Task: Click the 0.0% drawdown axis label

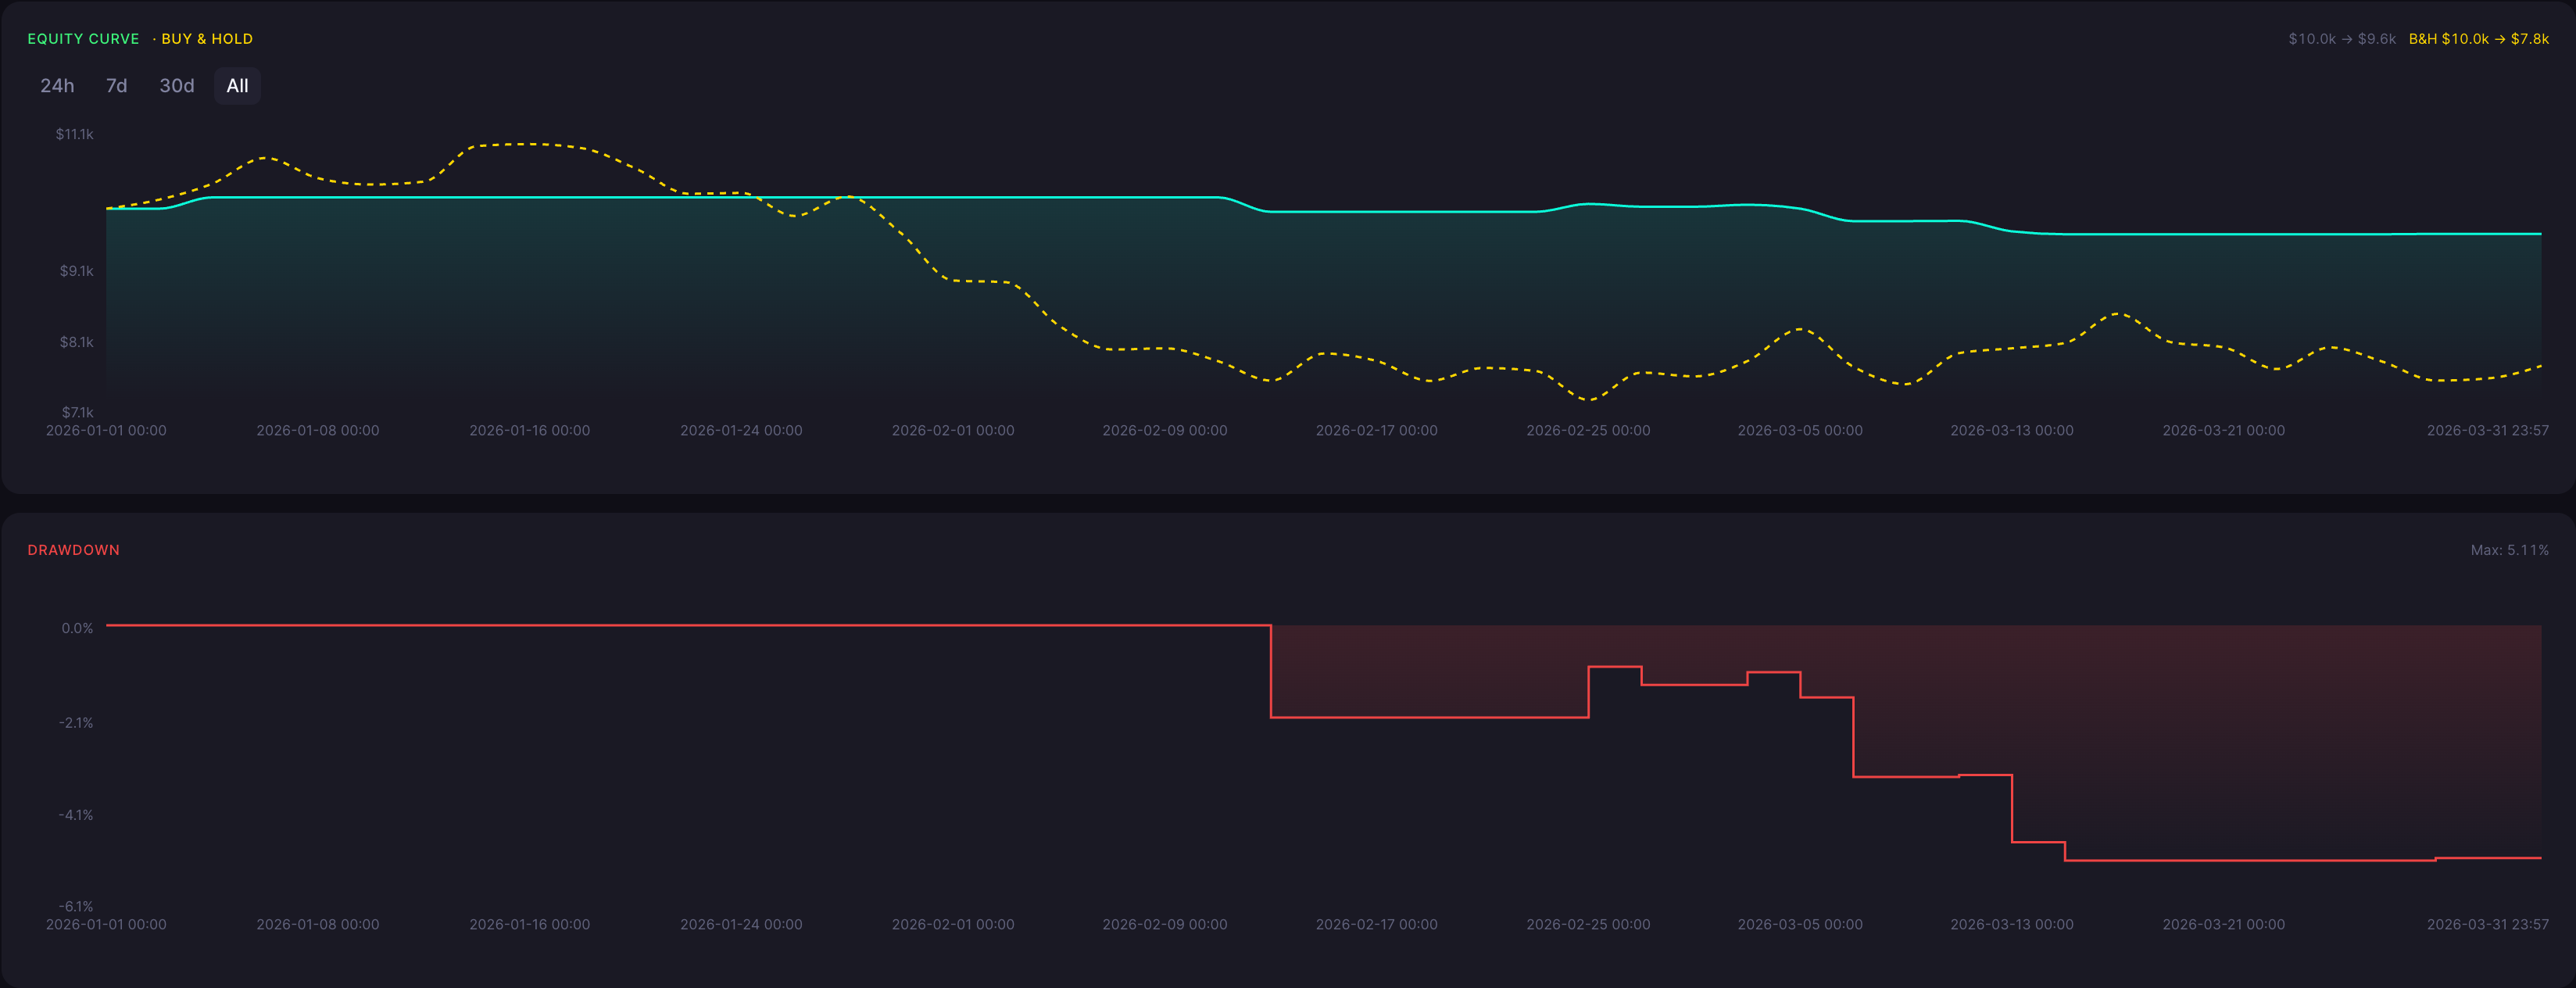Action: (x=77, y=628)
